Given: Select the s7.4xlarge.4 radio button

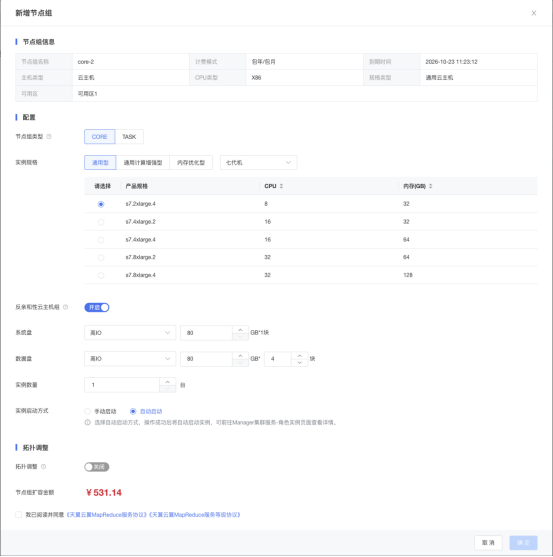Looking at the screenshot, I should point(101,240).
